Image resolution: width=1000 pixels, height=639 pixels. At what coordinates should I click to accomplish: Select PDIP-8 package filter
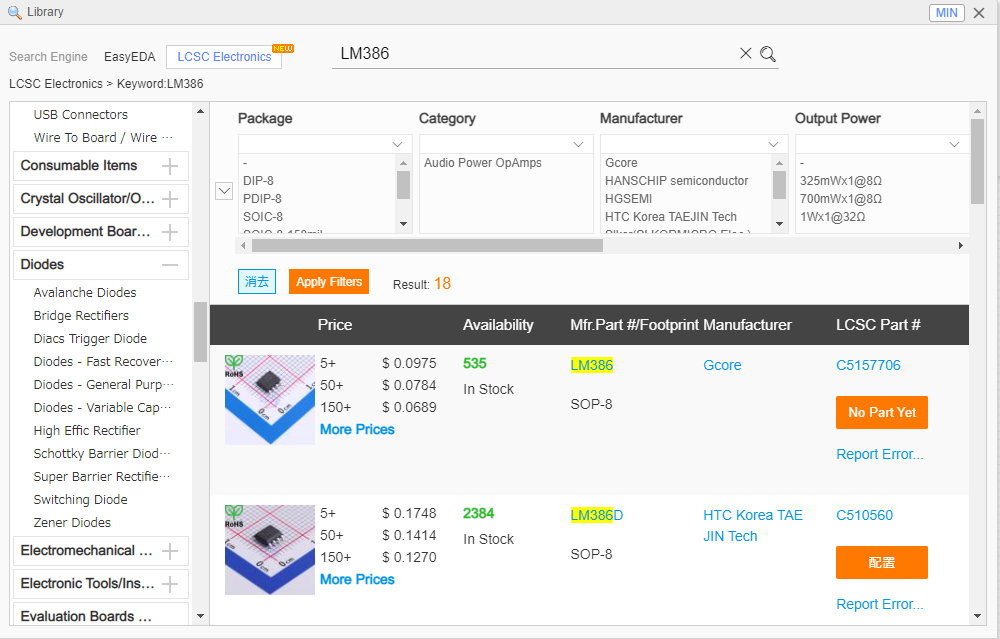coord(262,199)
